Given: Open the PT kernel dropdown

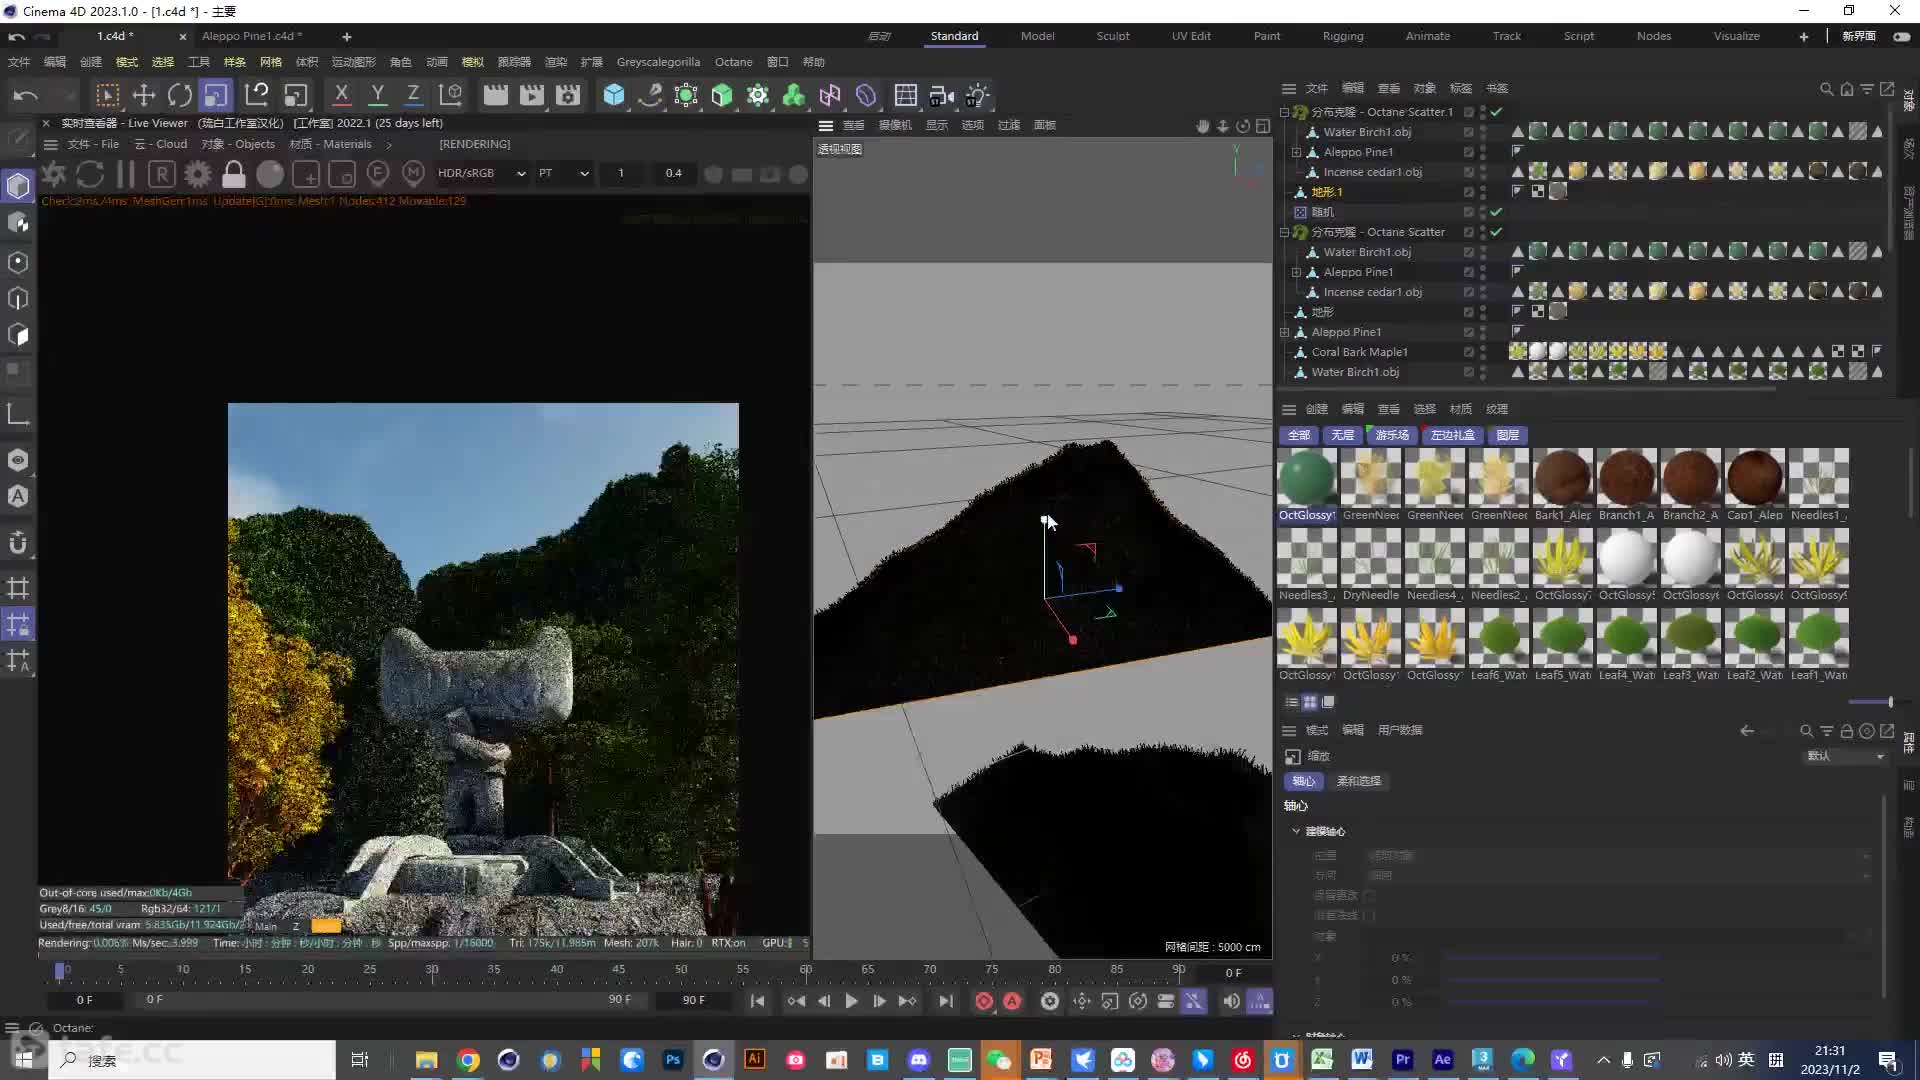Looking at the screenshot, I should 563,173.
